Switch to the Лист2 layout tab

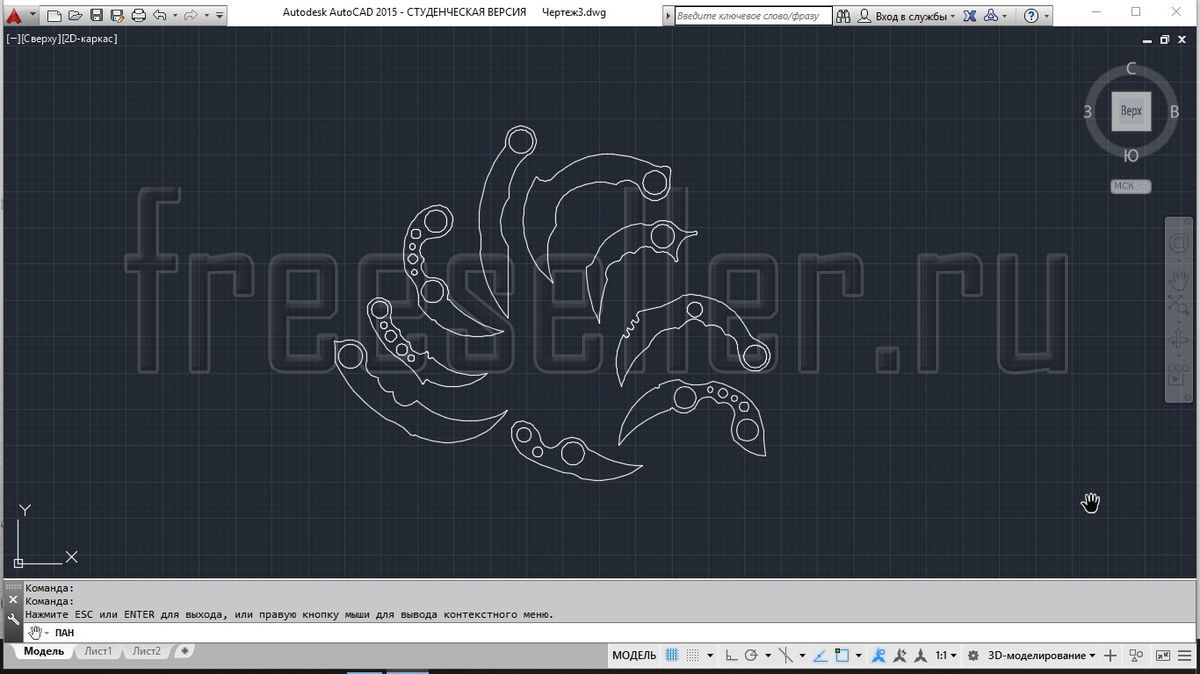click(146, 651)
